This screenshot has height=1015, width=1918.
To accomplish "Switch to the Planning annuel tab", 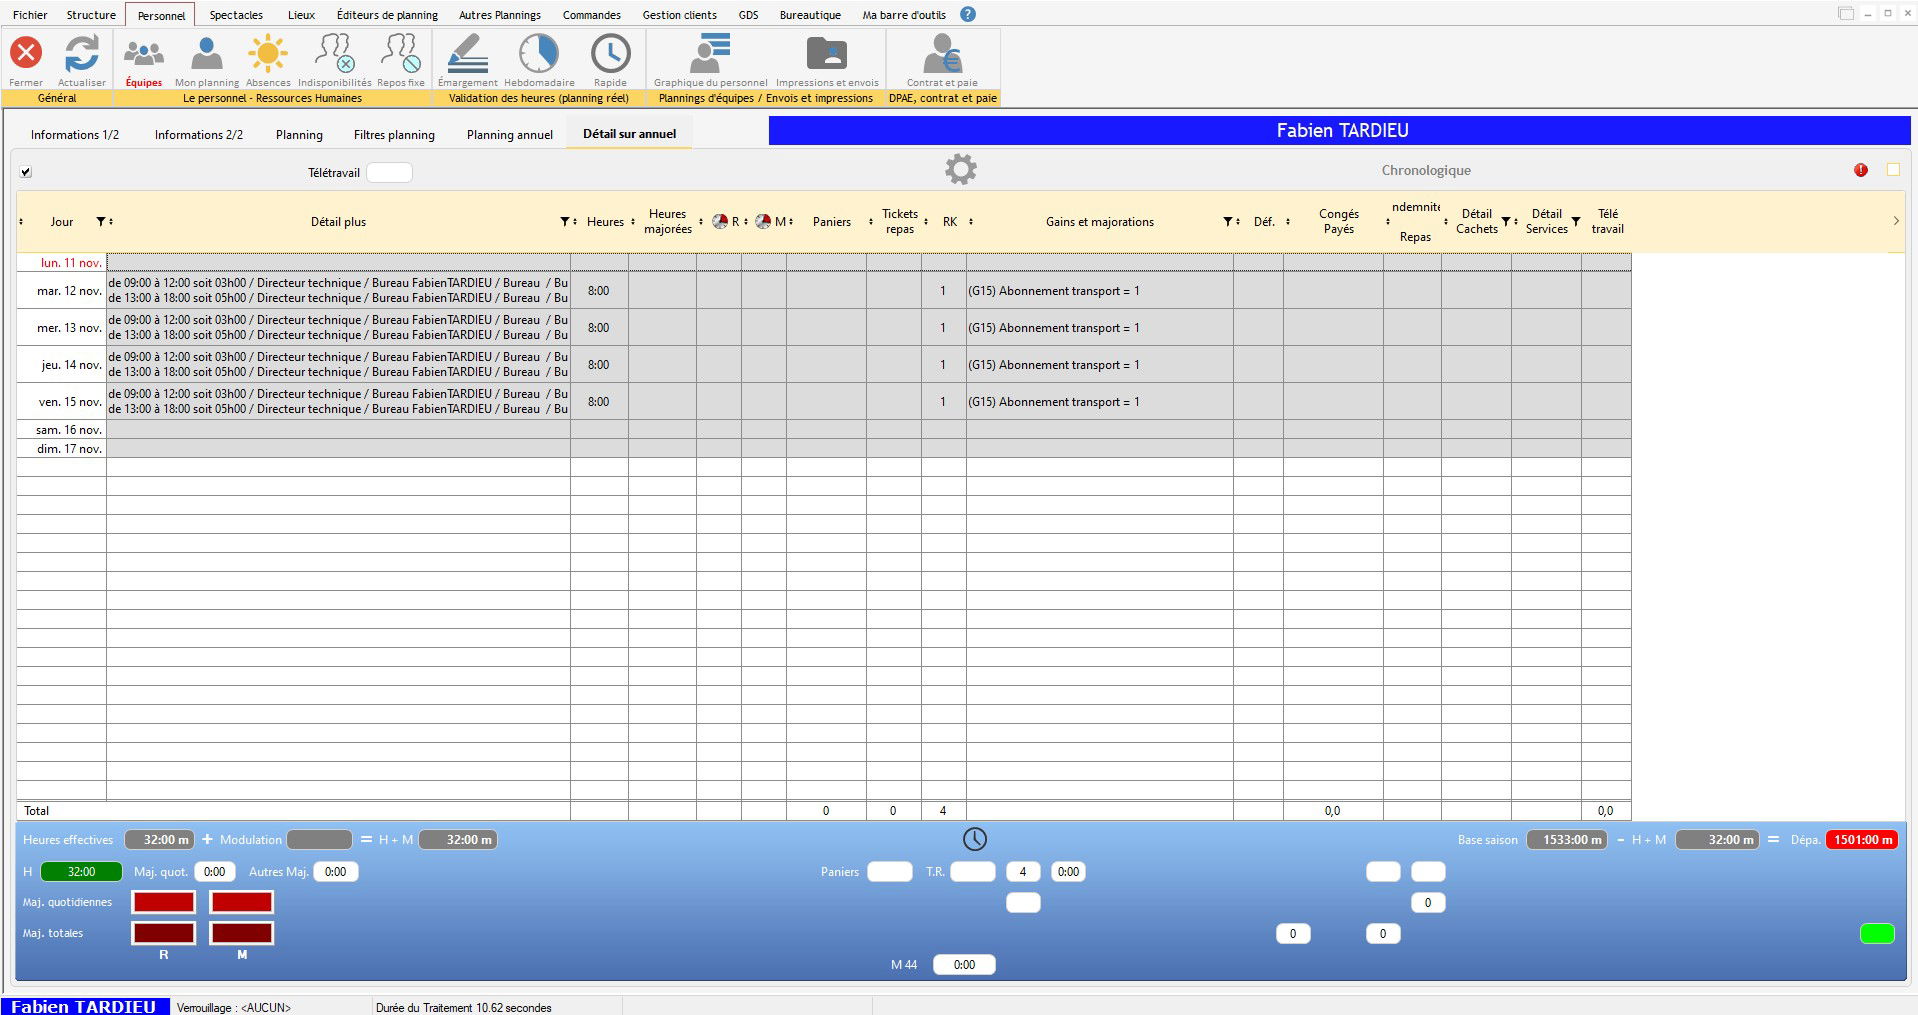I will (x=509, y=135).
